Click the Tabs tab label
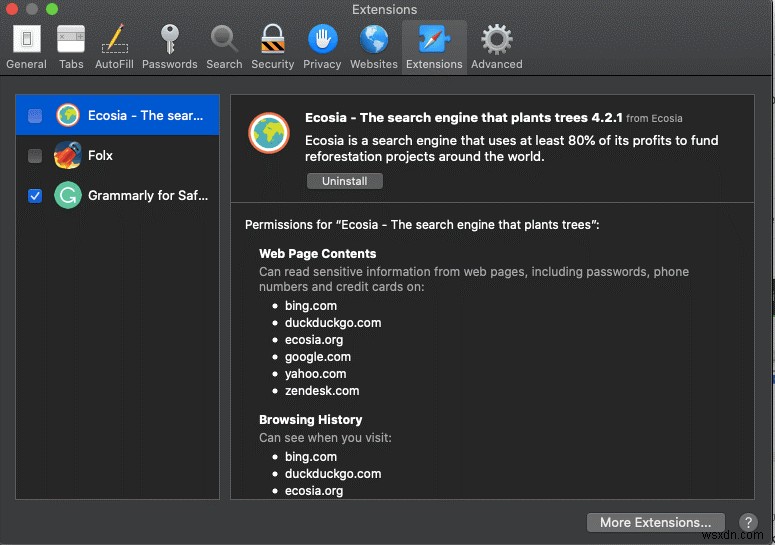This screenshot has width=775, height=545. coord(71,64)
